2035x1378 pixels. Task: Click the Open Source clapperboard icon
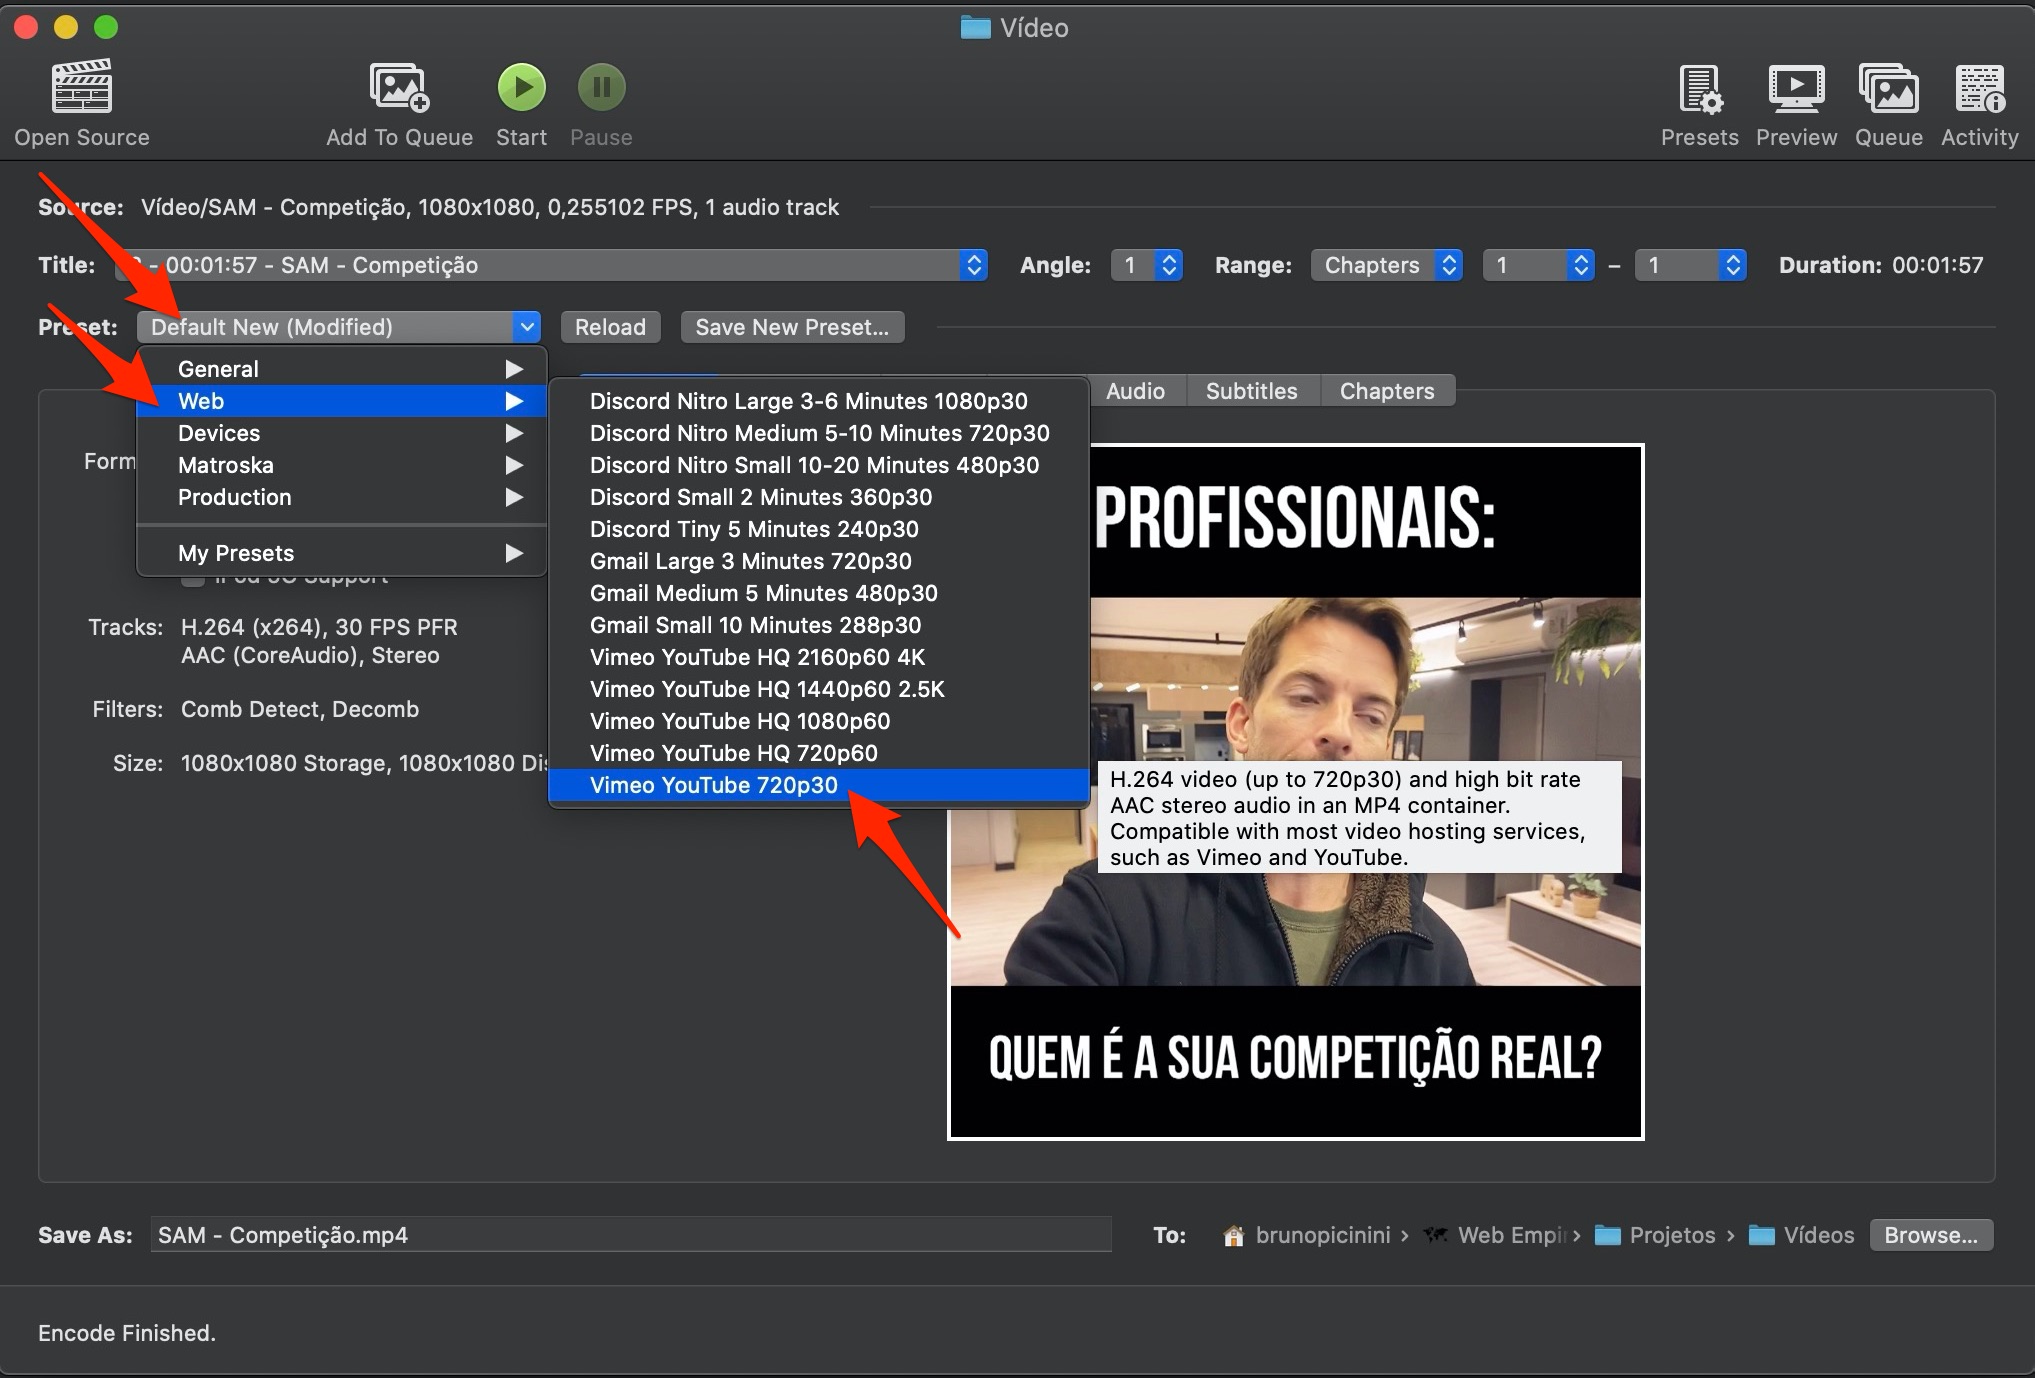coord(82,87)
